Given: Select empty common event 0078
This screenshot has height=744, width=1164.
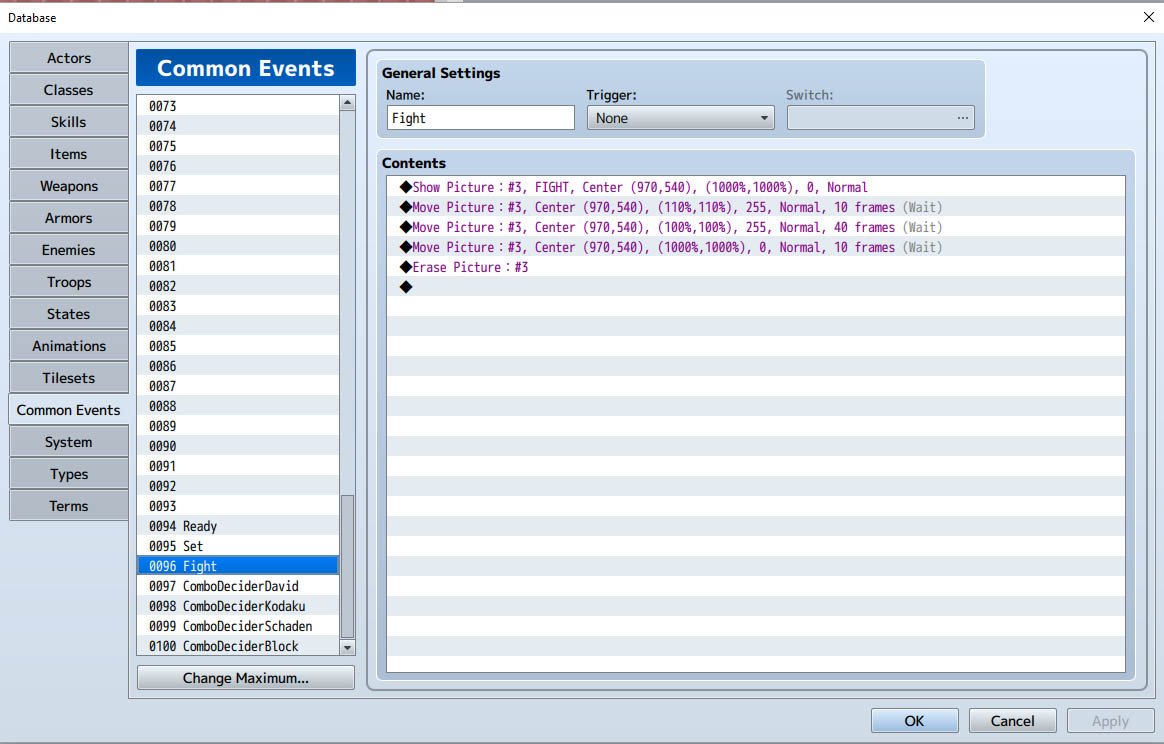Looking at the screenshot, I should (238, 206).
